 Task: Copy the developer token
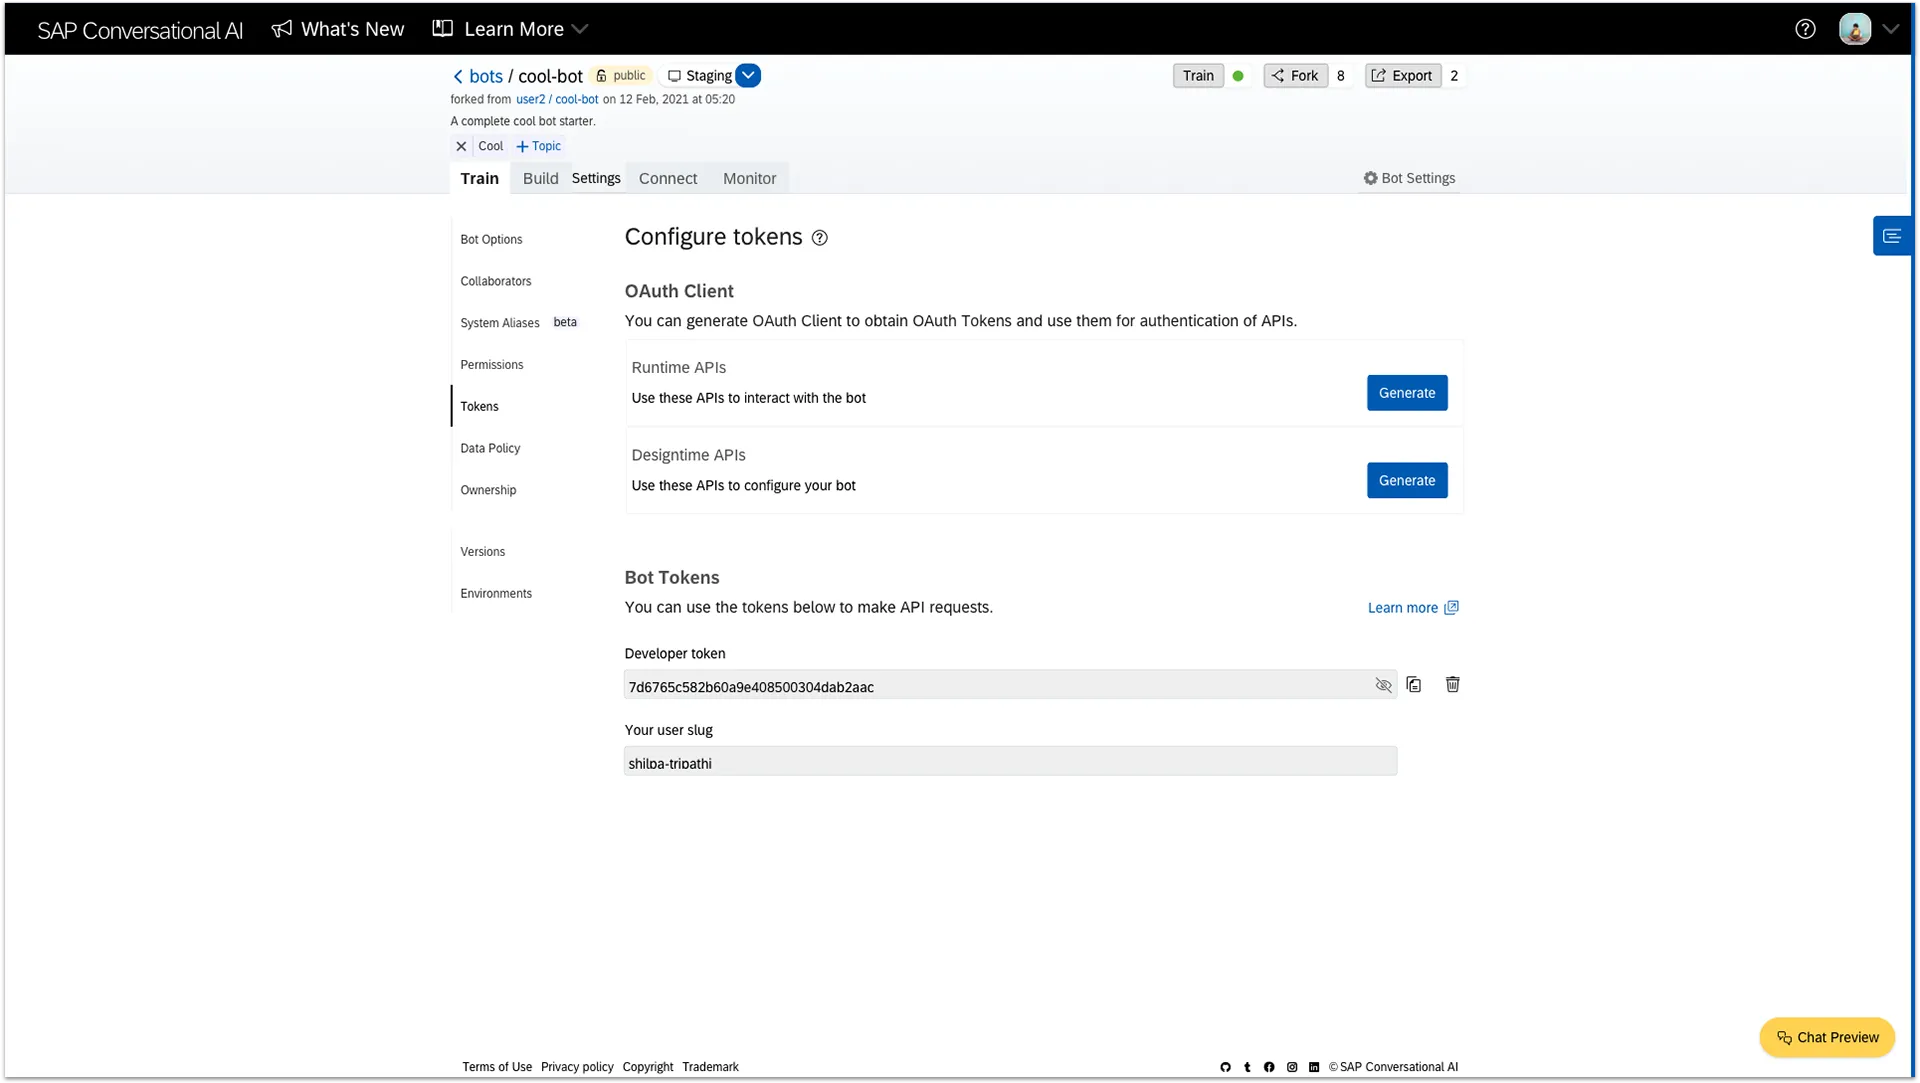tap(1413, 685)
